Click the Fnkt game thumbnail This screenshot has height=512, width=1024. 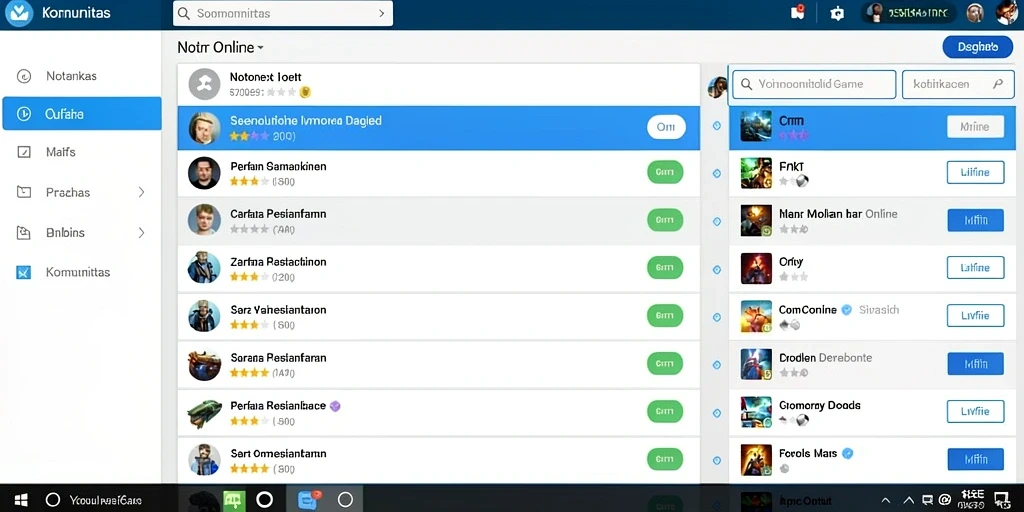[x=756, y=173]
